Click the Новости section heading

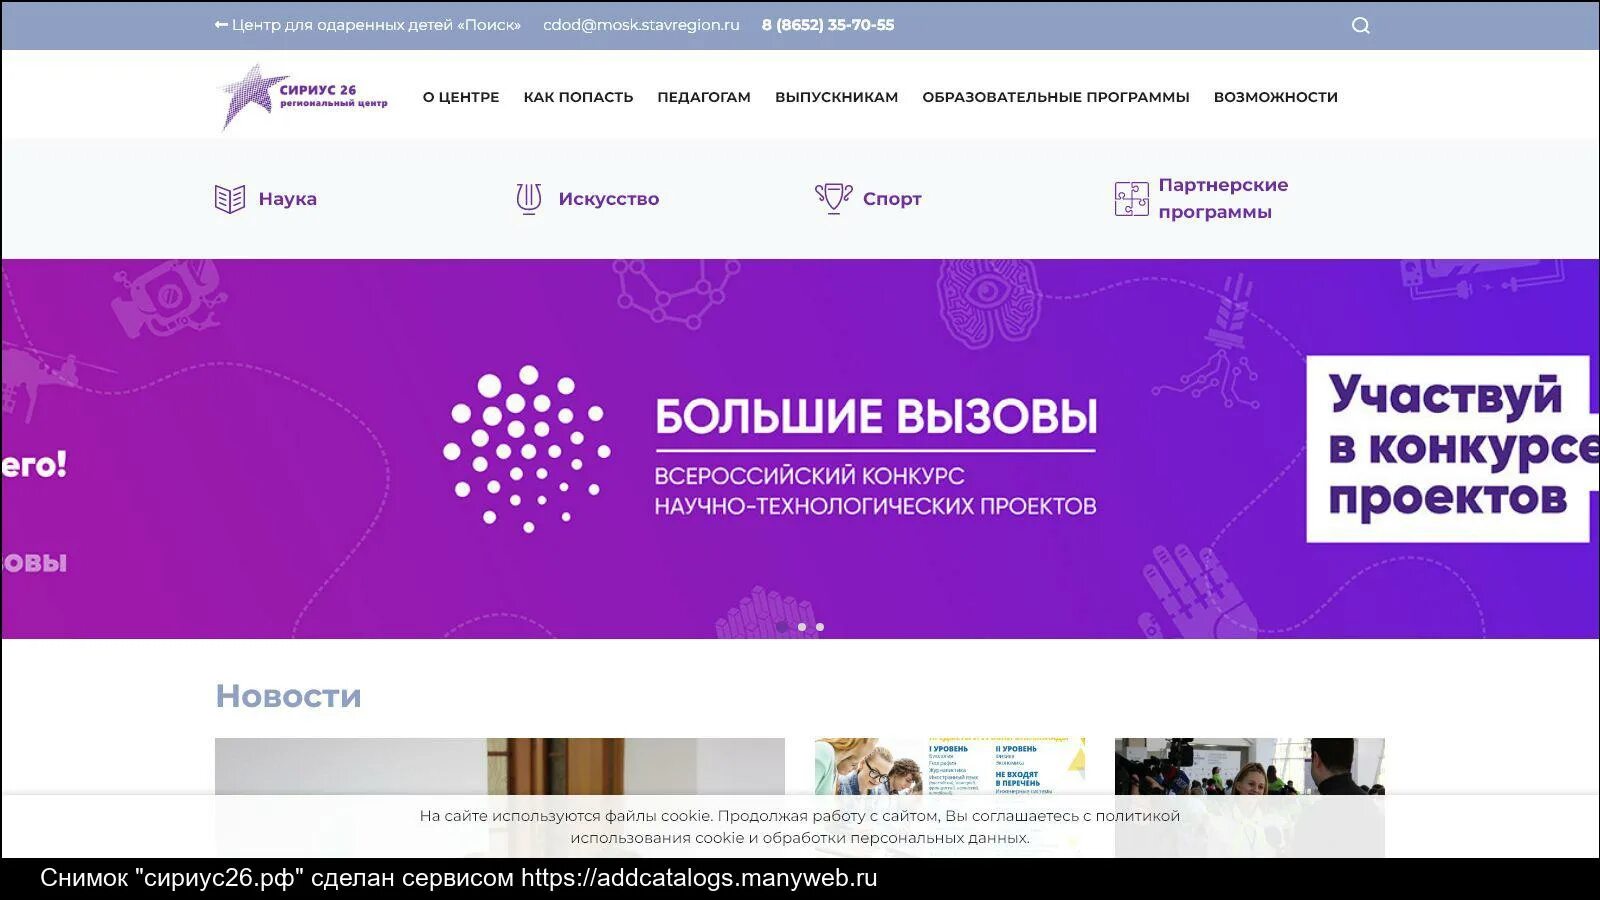(x=288, y=696)
